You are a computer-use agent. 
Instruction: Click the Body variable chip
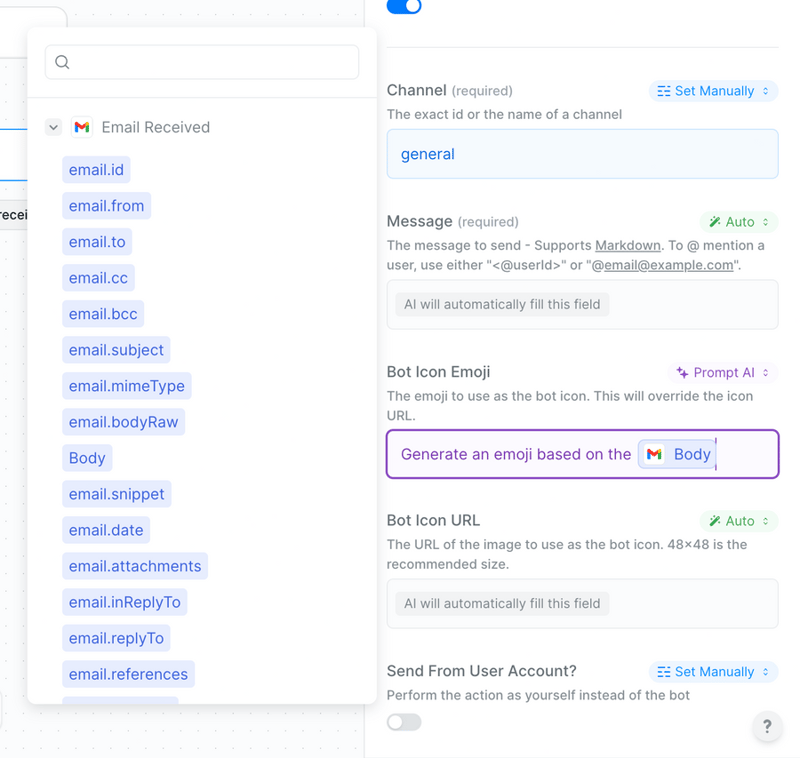87,458
